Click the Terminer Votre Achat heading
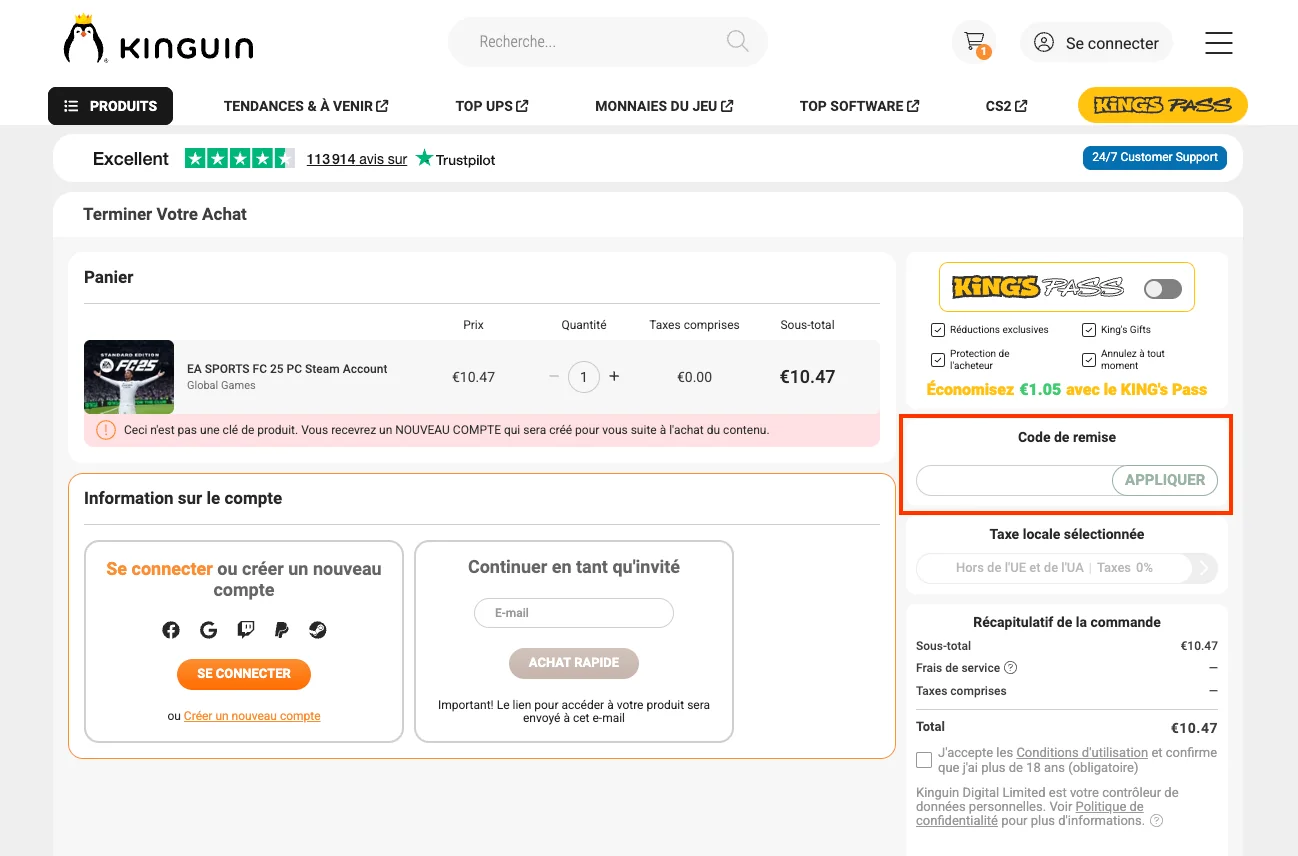This screenshot has width=1298, height=856. [165, 214]
